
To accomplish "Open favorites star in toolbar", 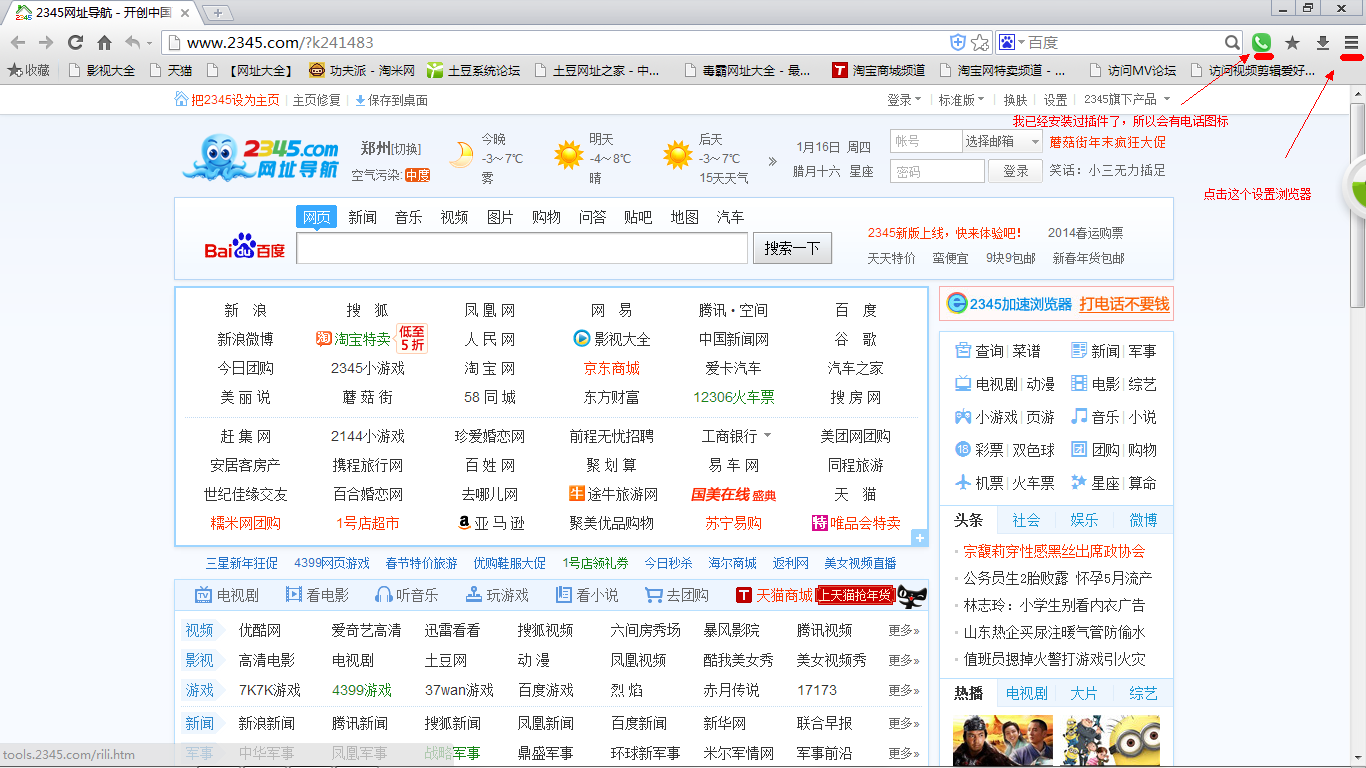I will [1292, 43].
